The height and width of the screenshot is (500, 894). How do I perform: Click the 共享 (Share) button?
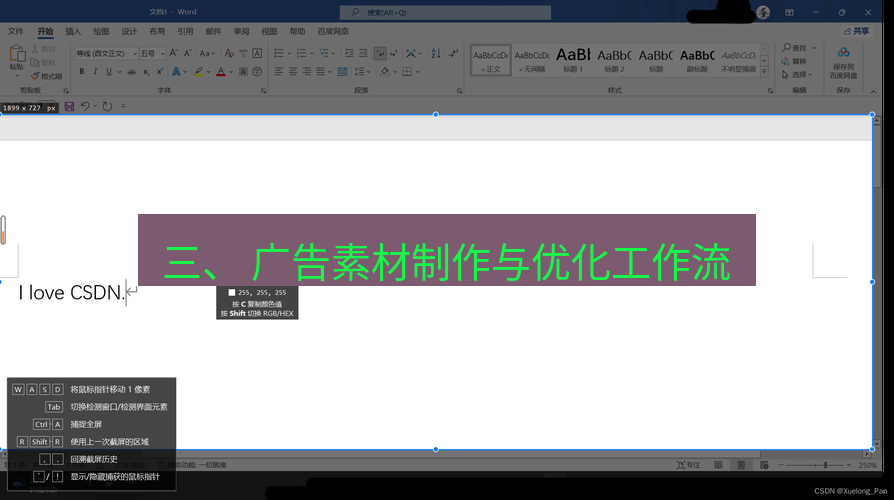(x=857, y=31)
